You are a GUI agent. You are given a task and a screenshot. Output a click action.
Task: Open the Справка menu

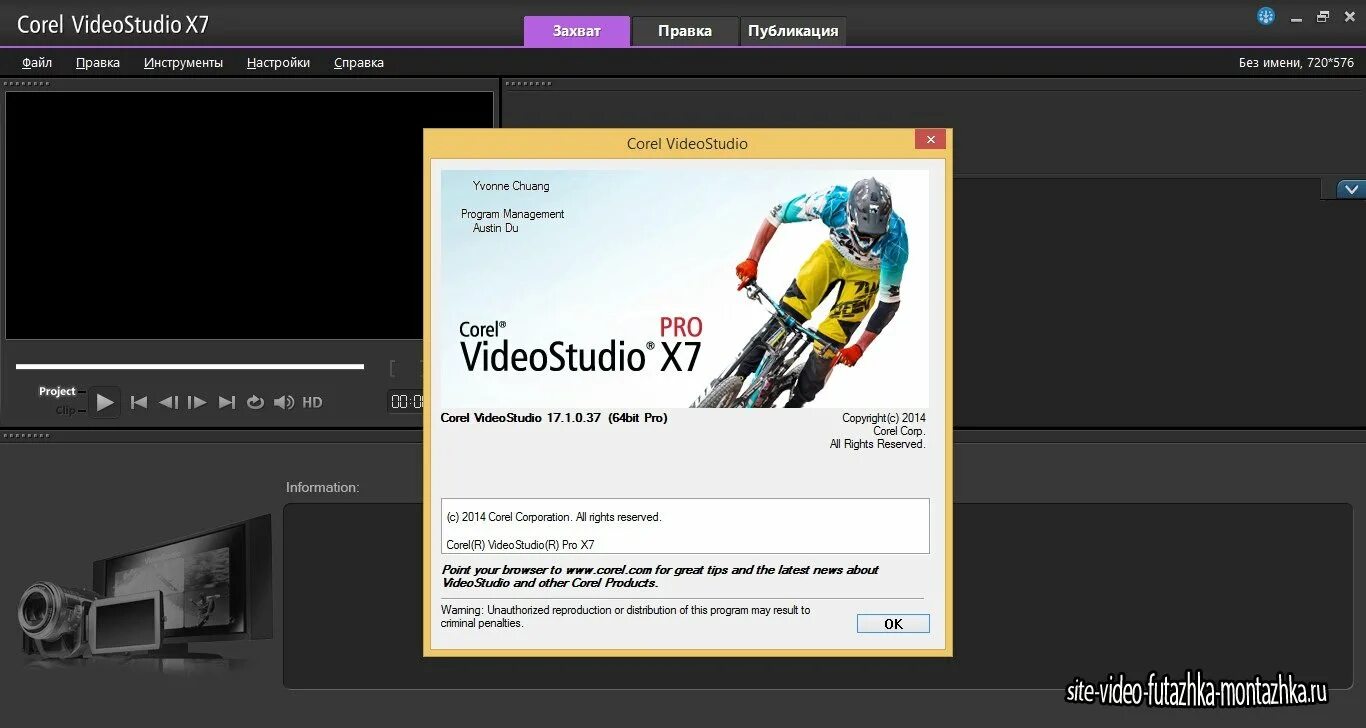coord(359,62)
